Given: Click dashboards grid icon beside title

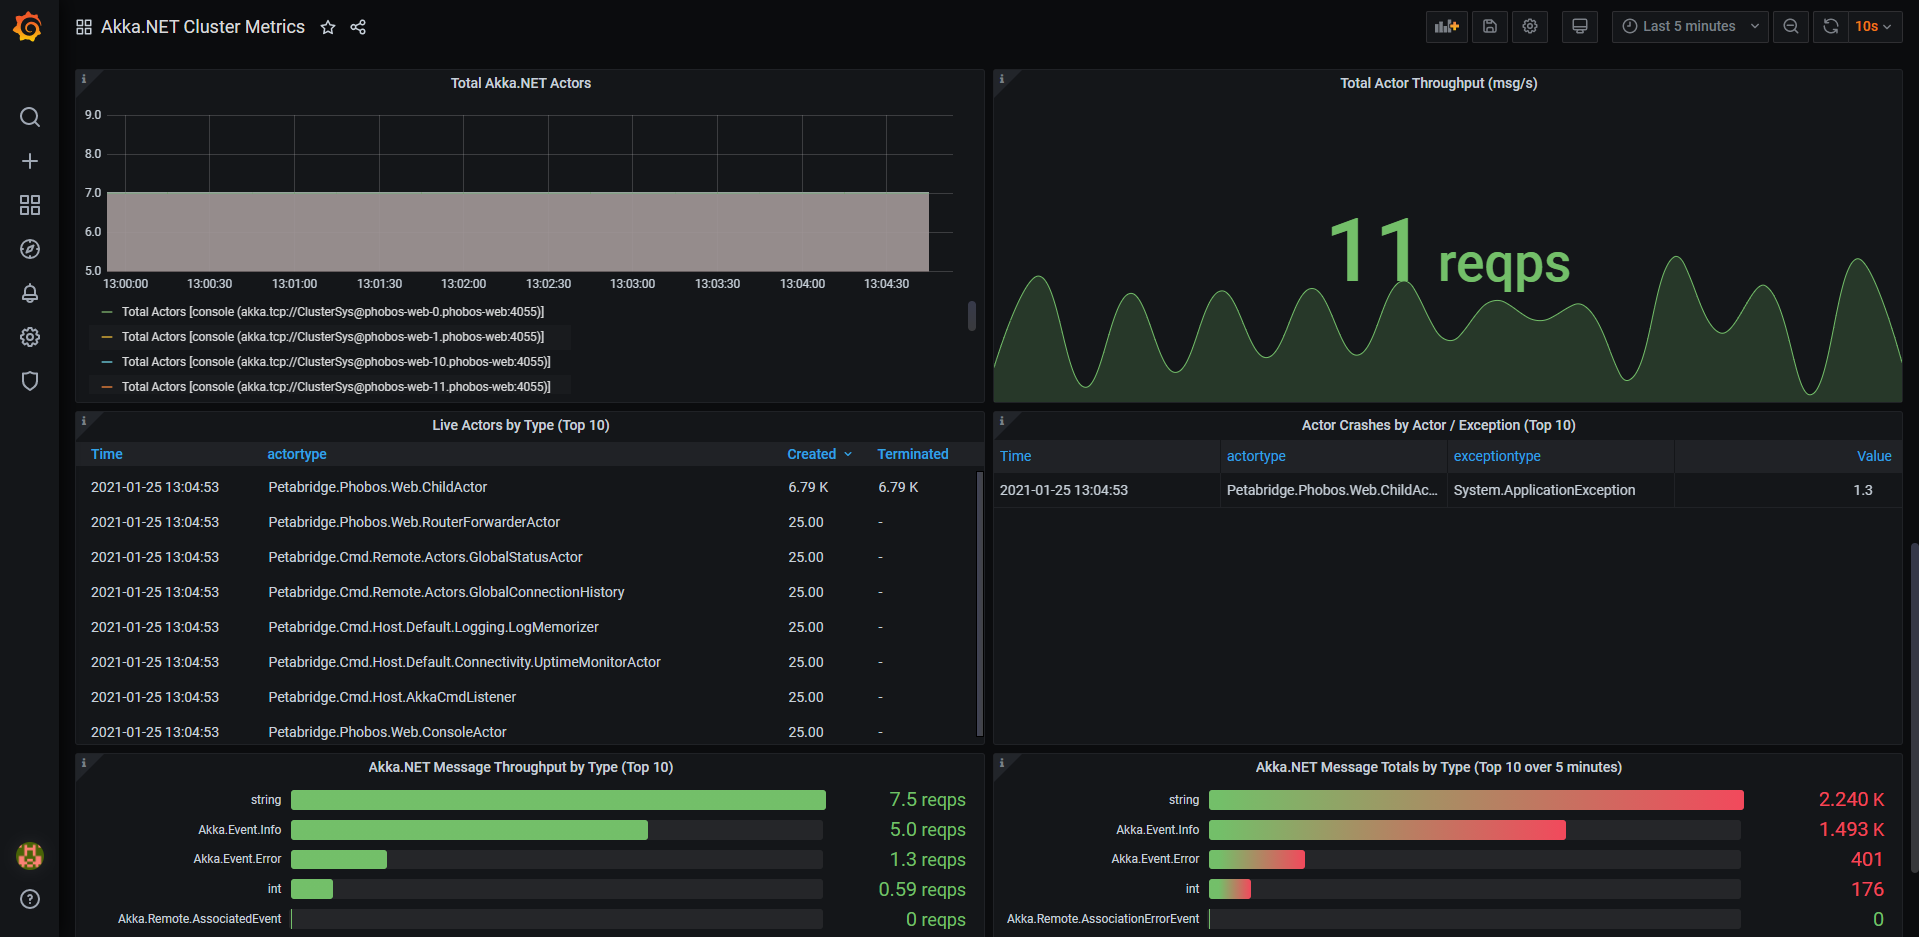Looking at the screenshot, I should tap(84, 27).
